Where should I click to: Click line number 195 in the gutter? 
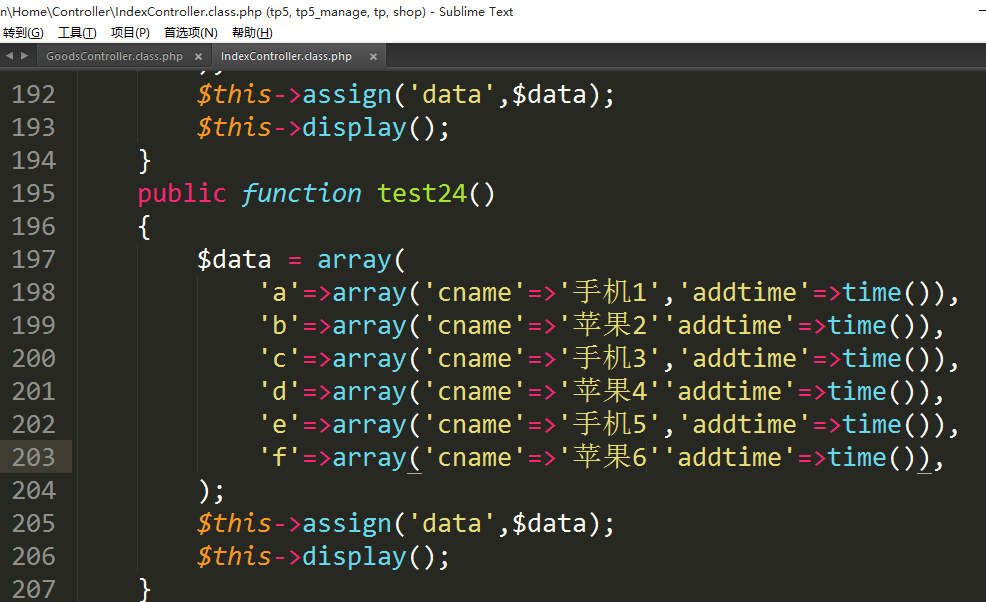point(34,193)
